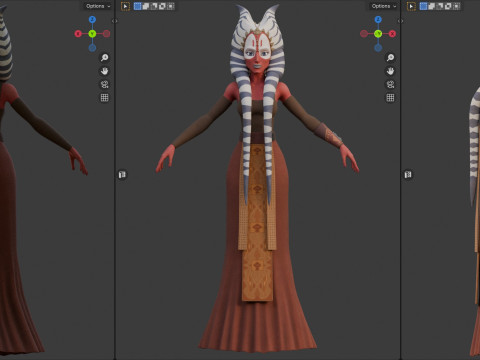The width and height of the screenshot is (480, 360).
Task: Click green Y axis on left viewport gizmo
Action: [92, 34]
